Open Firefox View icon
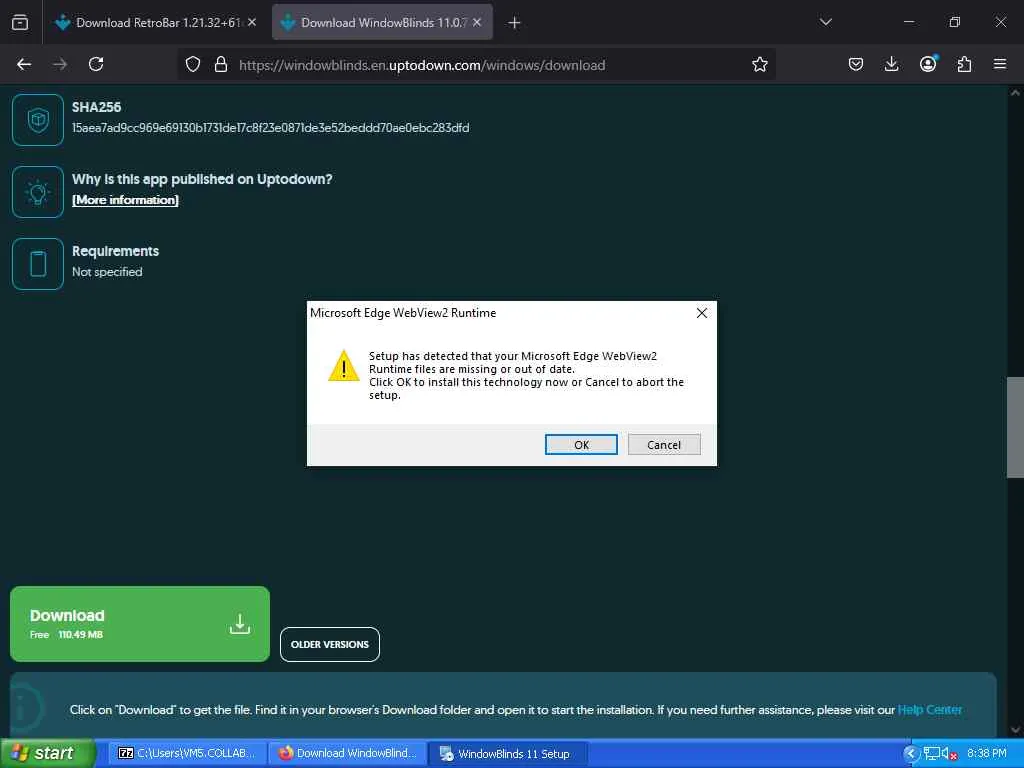This screenshot has width=1024, height=768. point(20,23)
